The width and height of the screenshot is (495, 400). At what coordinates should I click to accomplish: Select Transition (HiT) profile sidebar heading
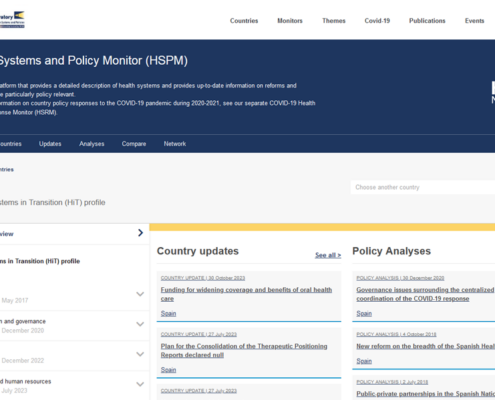tap(40, 261)
